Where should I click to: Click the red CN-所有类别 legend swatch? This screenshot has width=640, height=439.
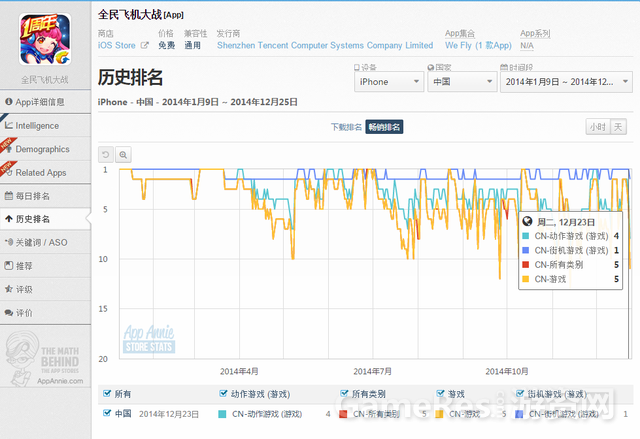click(343, 414)
